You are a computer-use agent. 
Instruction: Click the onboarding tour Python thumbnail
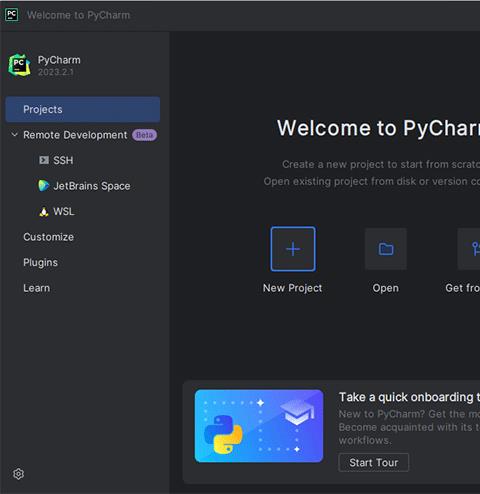[x=259, y=426]
